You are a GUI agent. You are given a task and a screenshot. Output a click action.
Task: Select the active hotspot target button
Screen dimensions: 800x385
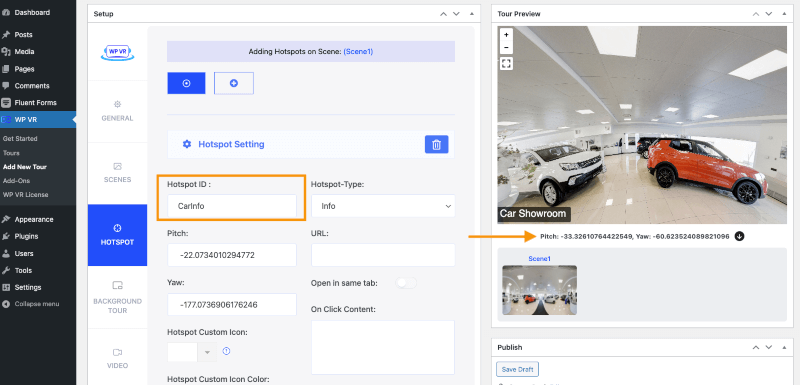pos(186,83)
